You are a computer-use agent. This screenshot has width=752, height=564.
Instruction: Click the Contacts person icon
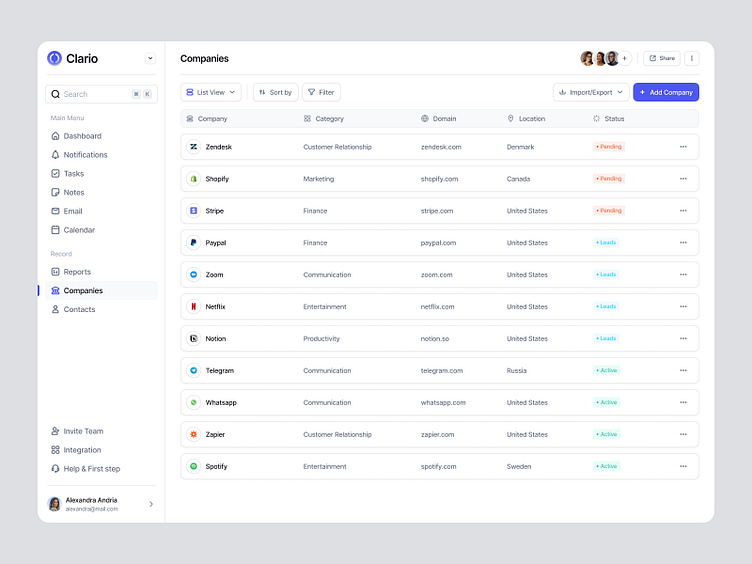(55, 309)
